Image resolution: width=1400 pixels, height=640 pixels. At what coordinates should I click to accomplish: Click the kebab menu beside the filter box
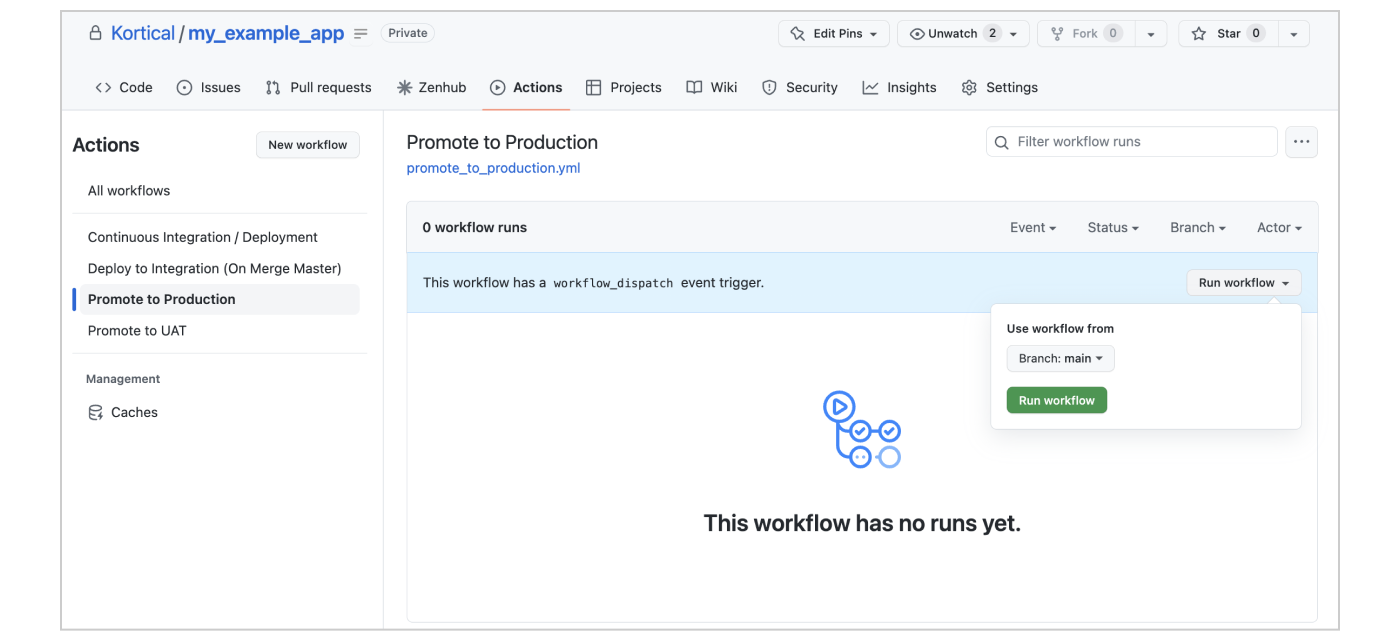1301,141
